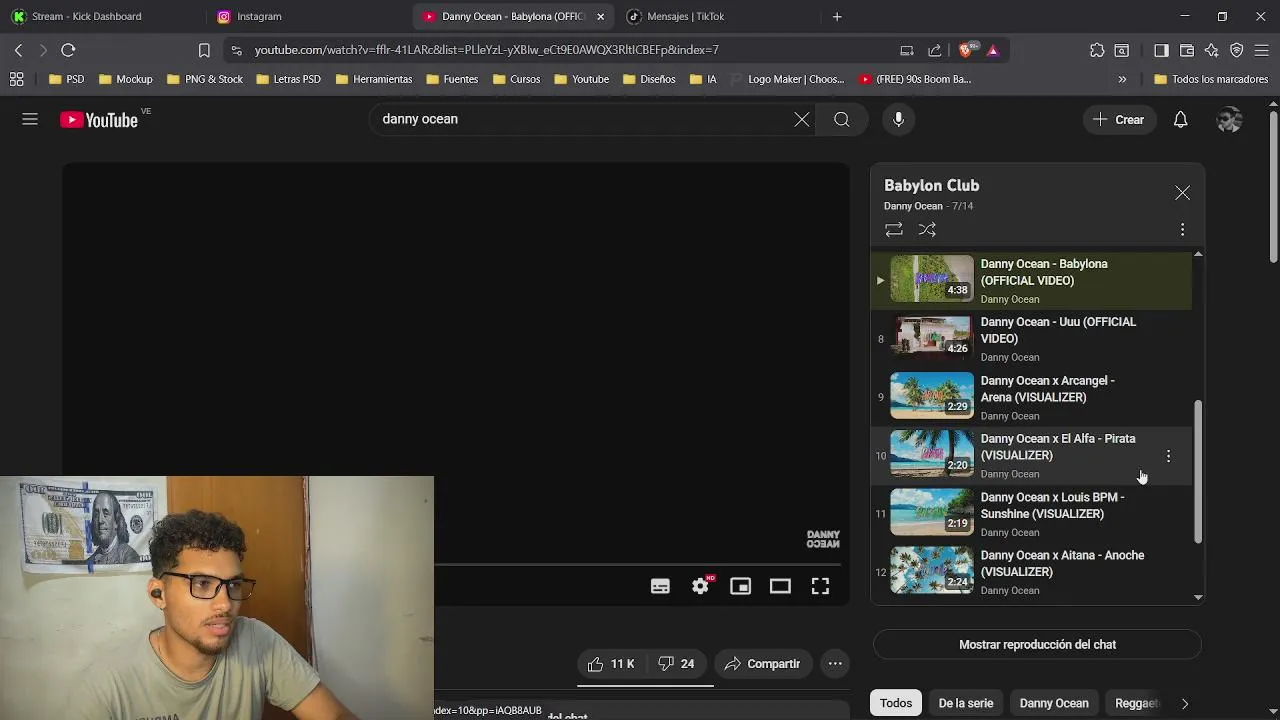This screenshot has height=720, width=1280.
Task: Reload the page
Action: (x=68, y=50)
